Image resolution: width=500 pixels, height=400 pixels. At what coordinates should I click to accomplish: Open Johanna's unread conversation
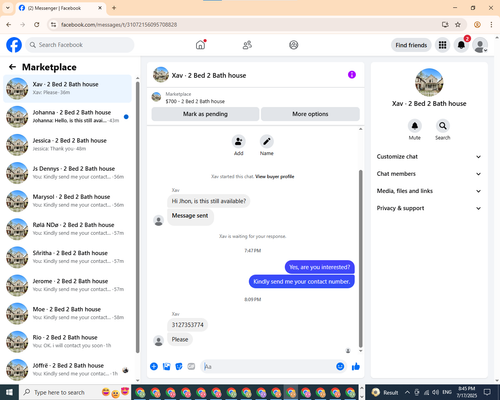68,117
